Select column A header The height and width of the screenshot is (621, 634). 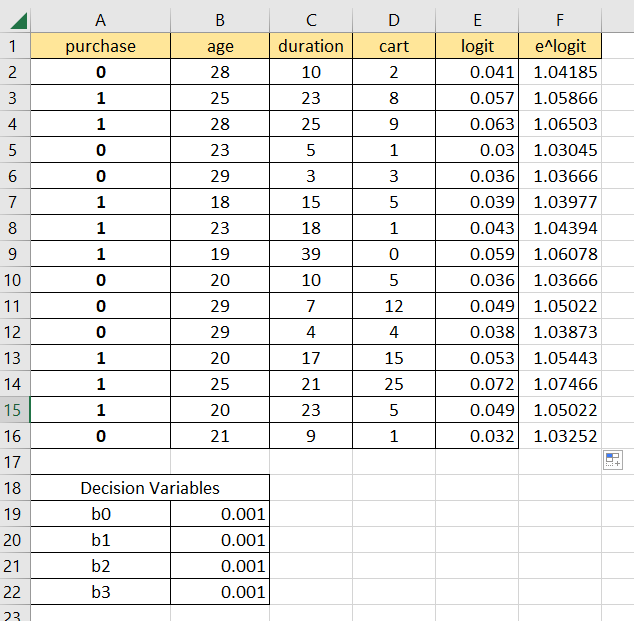pos(100,20)
